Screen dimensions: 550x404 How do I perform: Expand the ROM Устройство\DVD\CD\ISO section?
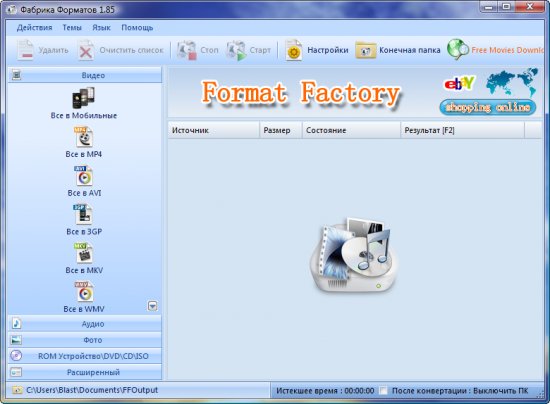coord(85,356)
